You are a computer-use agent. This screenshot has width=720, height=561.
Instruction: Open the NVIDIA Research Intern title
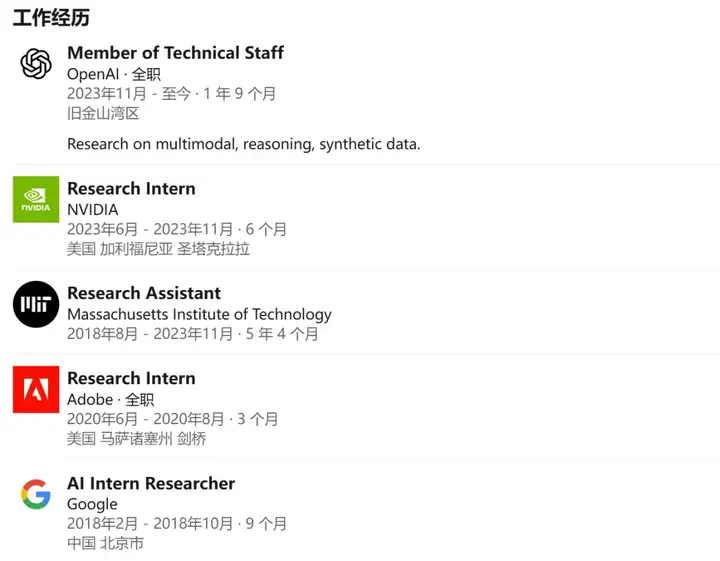click(131, 189)
